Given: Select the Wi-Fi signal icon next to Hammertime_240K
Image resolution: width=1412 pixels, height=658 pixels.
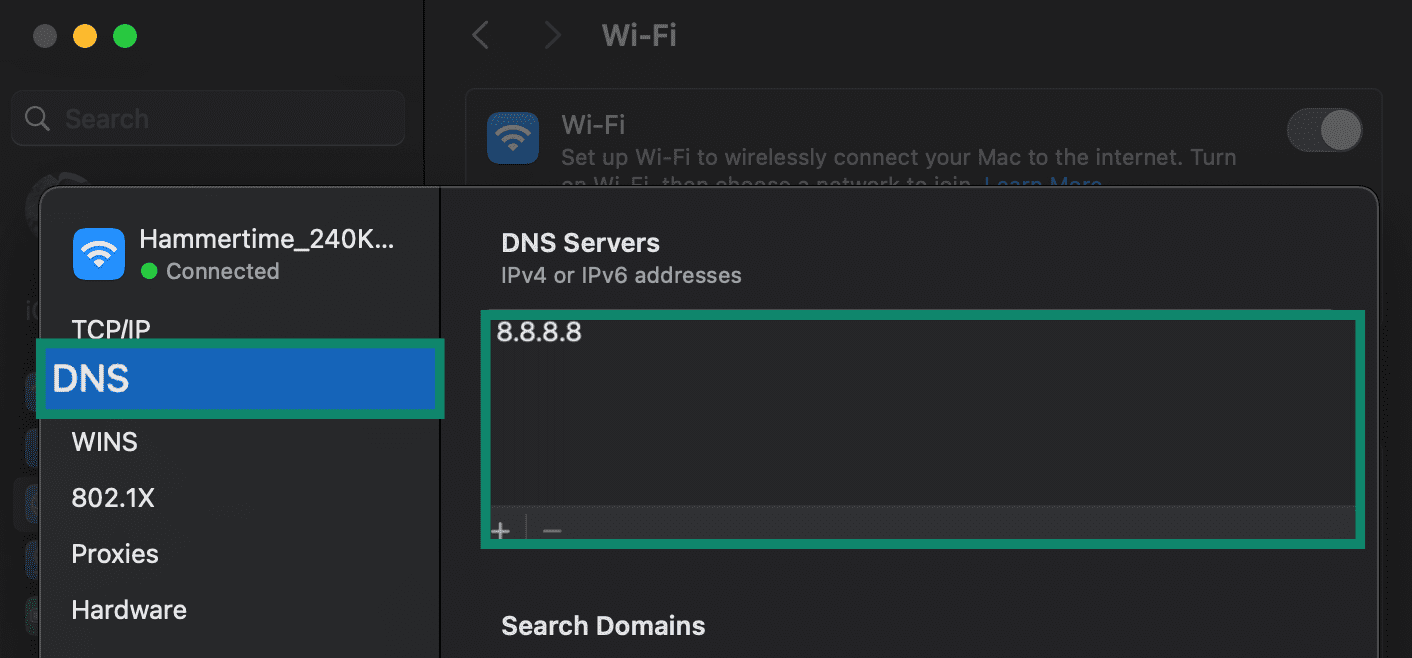Looking at the screenshot, I should tap(98, 253).
